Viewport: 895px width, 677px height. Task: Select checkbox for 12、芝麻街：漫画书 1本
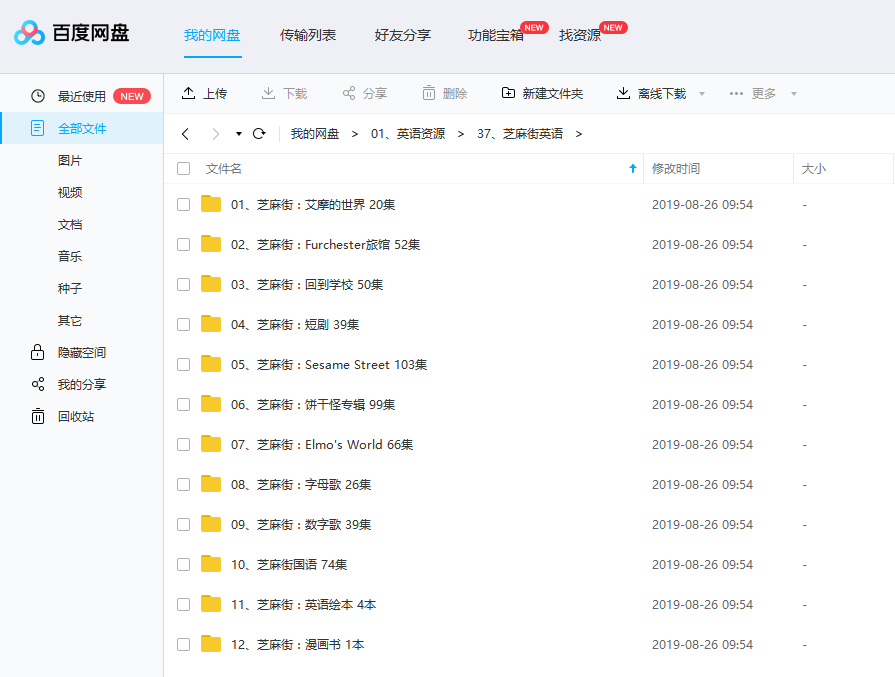(183, 645)
